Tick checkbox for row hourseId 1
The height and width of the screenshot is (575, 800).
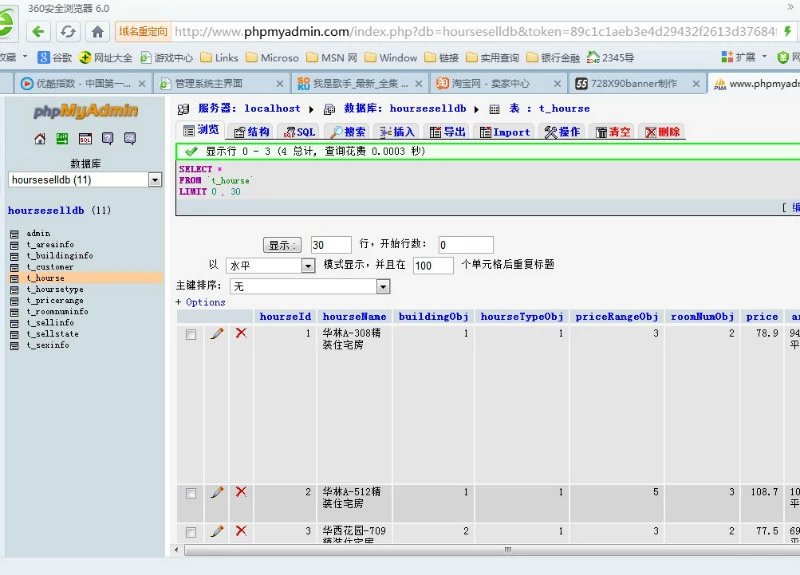coord(191,335)
